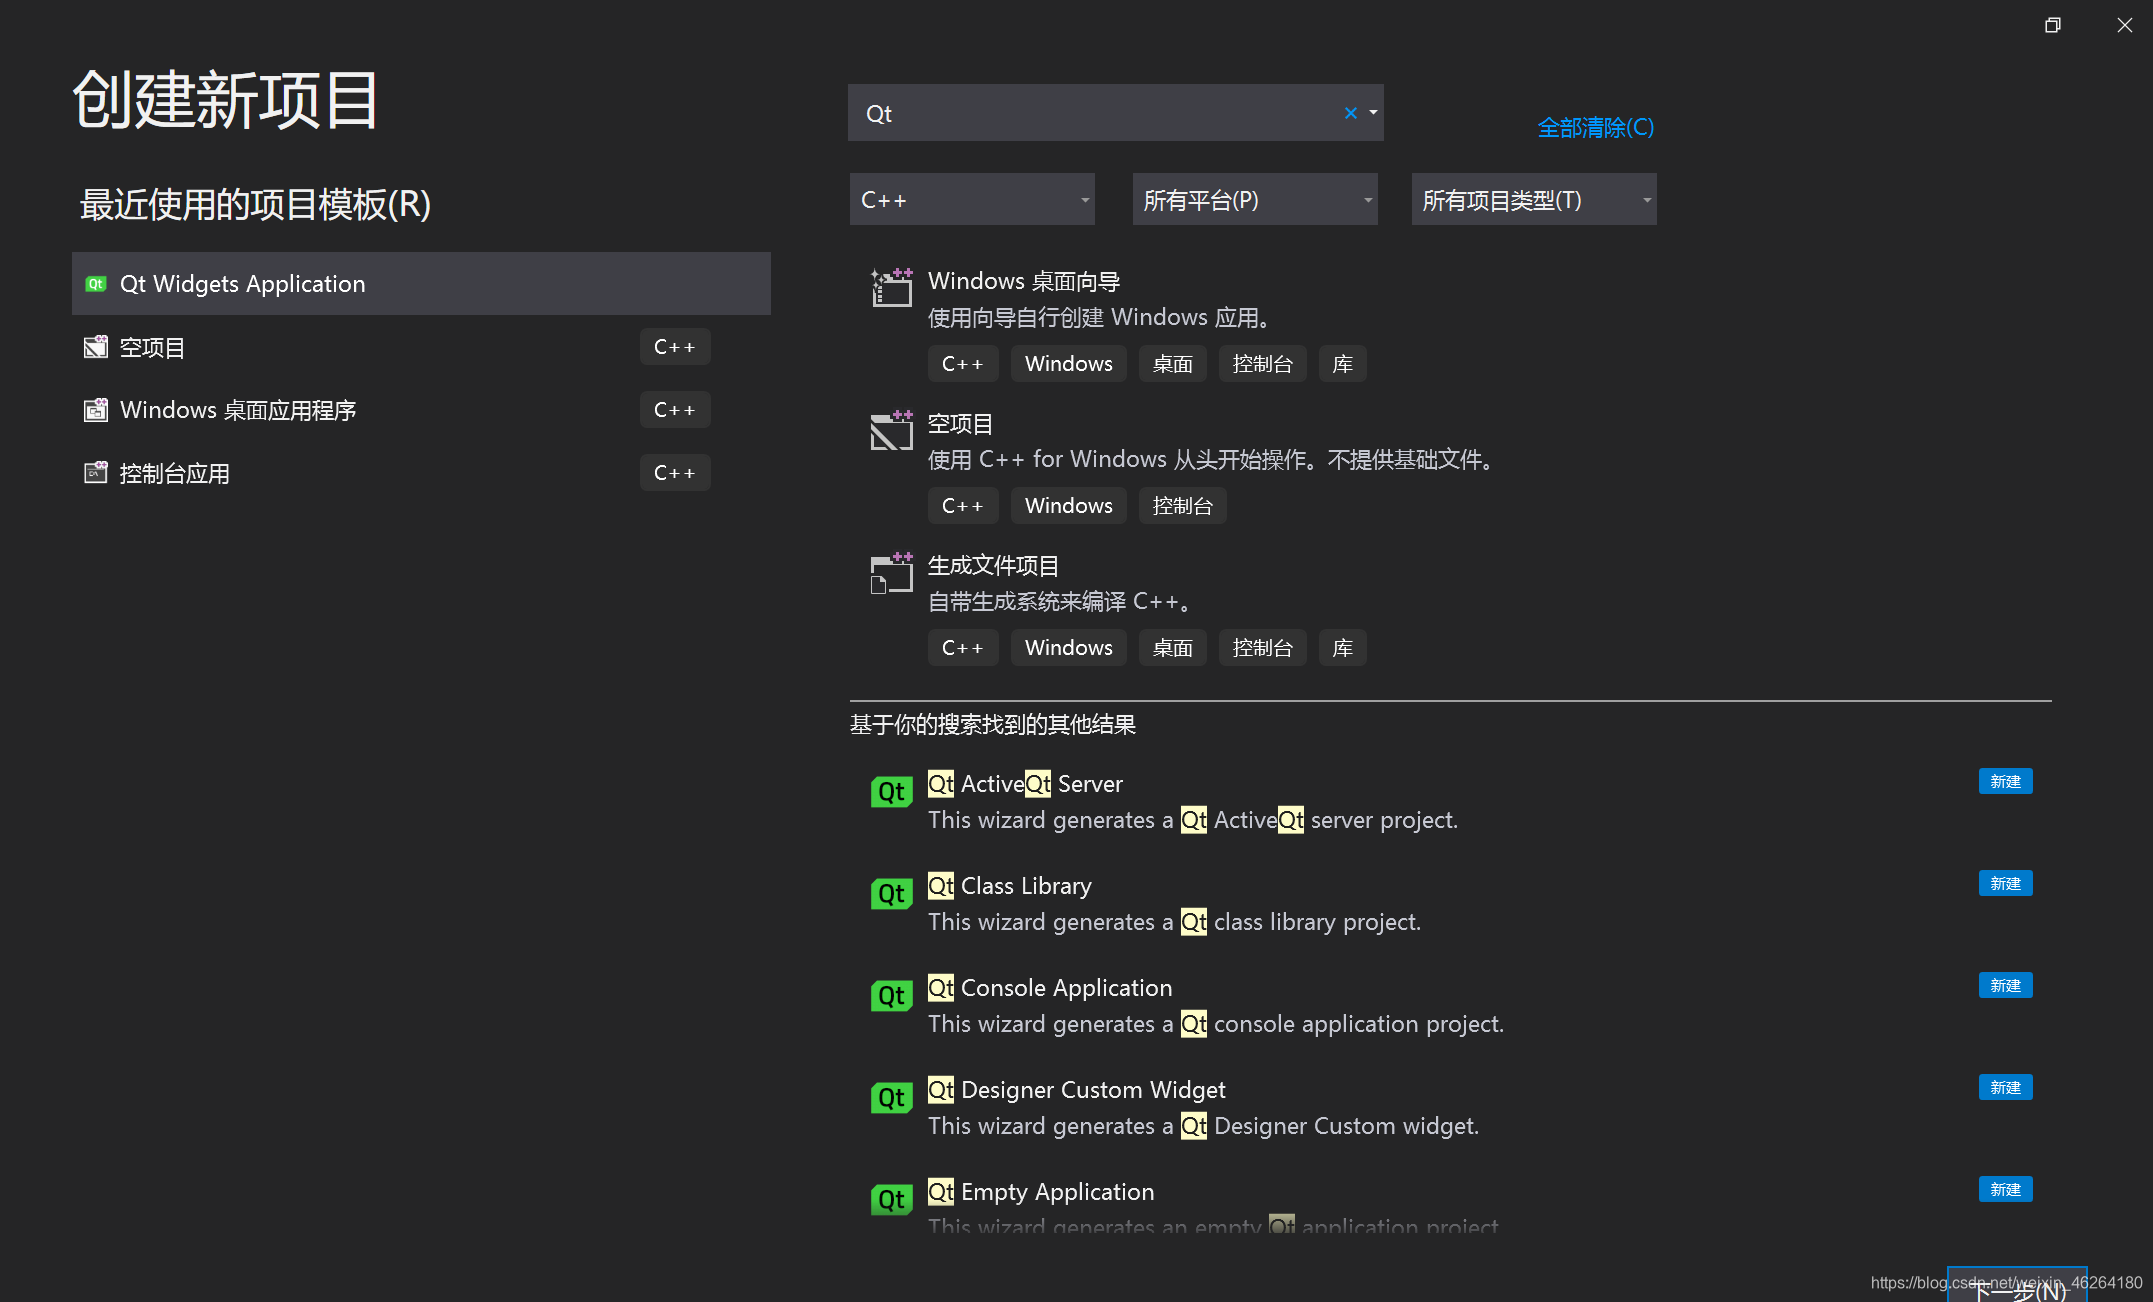The image size is (2153, 1302).
Task: Click the C++ tag under Windows 桌面向导
Action: [x=963, y=364]
